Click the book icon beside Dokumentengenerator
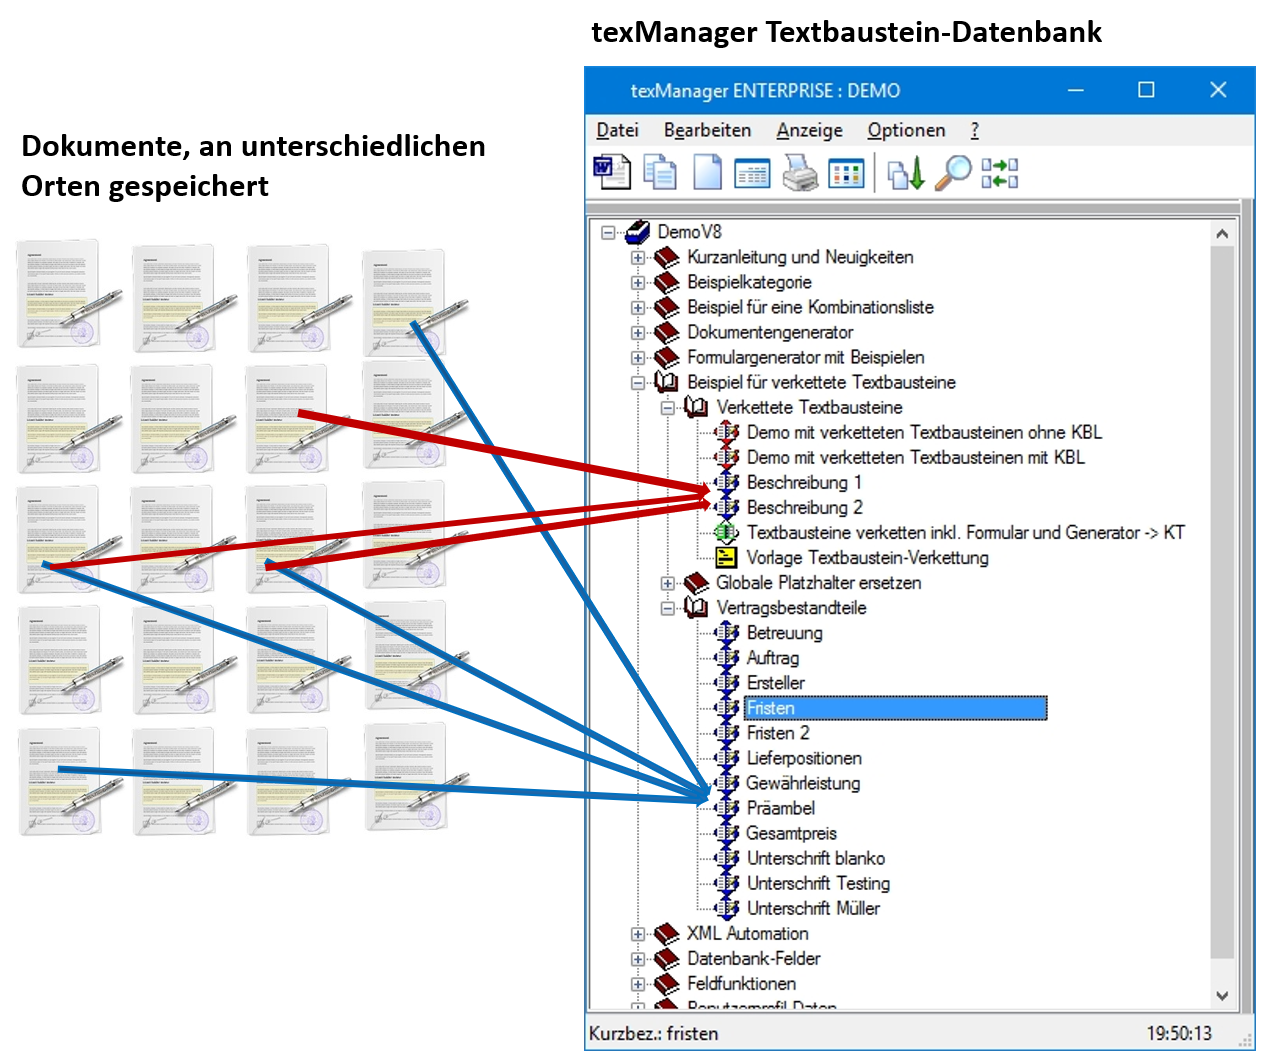 tap(667, 332)
